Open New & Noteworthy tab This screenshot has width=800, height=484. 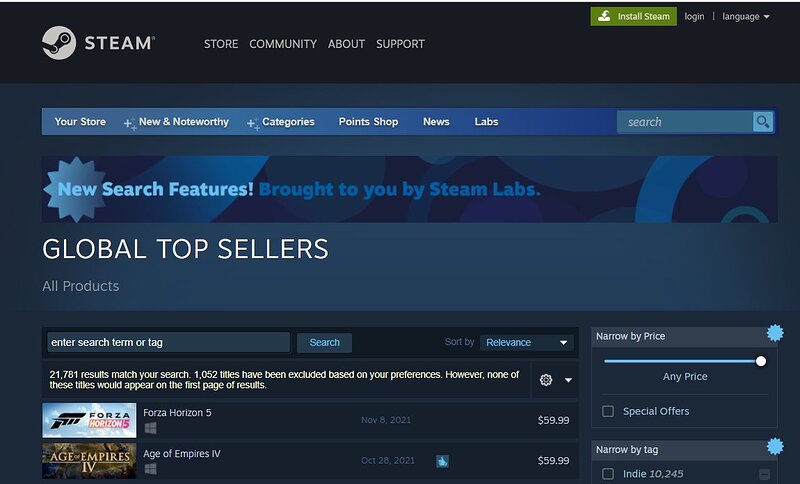184,122
